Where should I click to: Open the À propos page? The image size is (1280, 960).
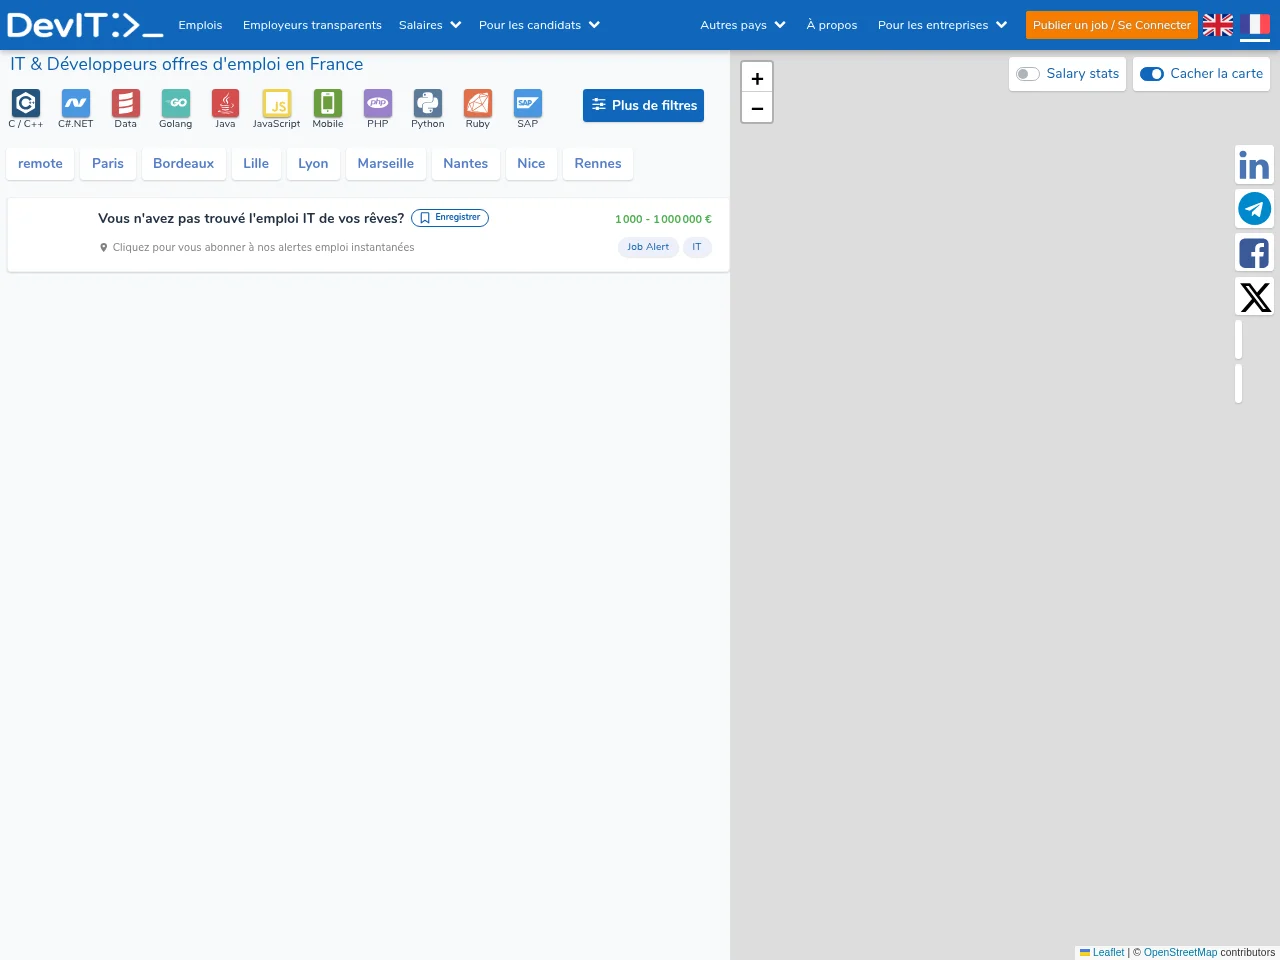coord(832,25)
